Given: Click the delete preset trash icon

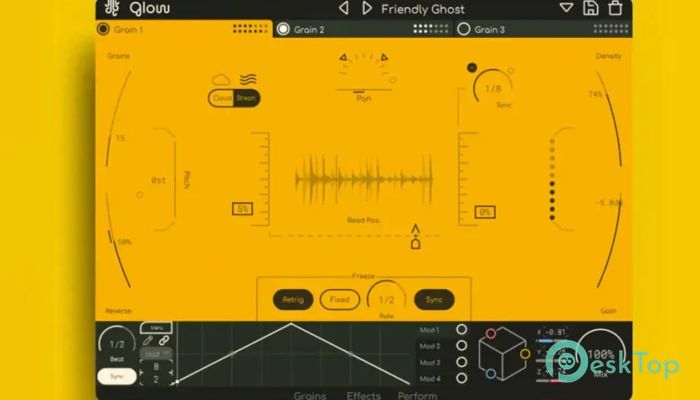Looking at the screenshot, I should click(615, 9).
